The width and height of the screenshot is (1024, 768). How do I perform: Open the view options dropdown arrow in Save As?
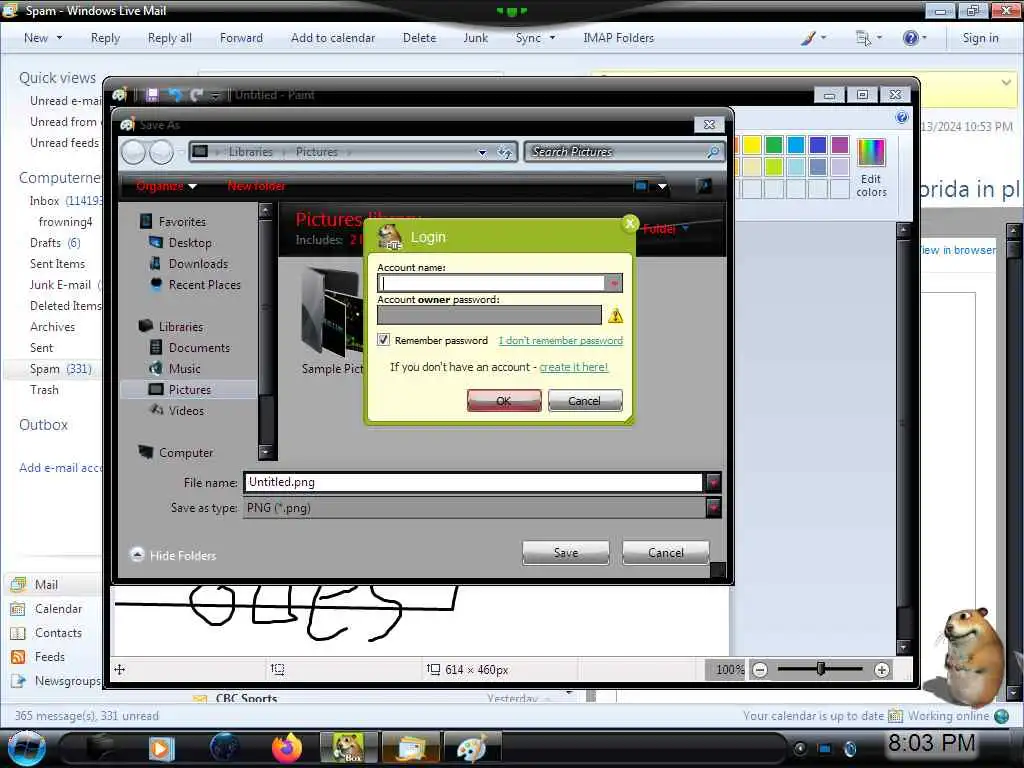point(662,186)
